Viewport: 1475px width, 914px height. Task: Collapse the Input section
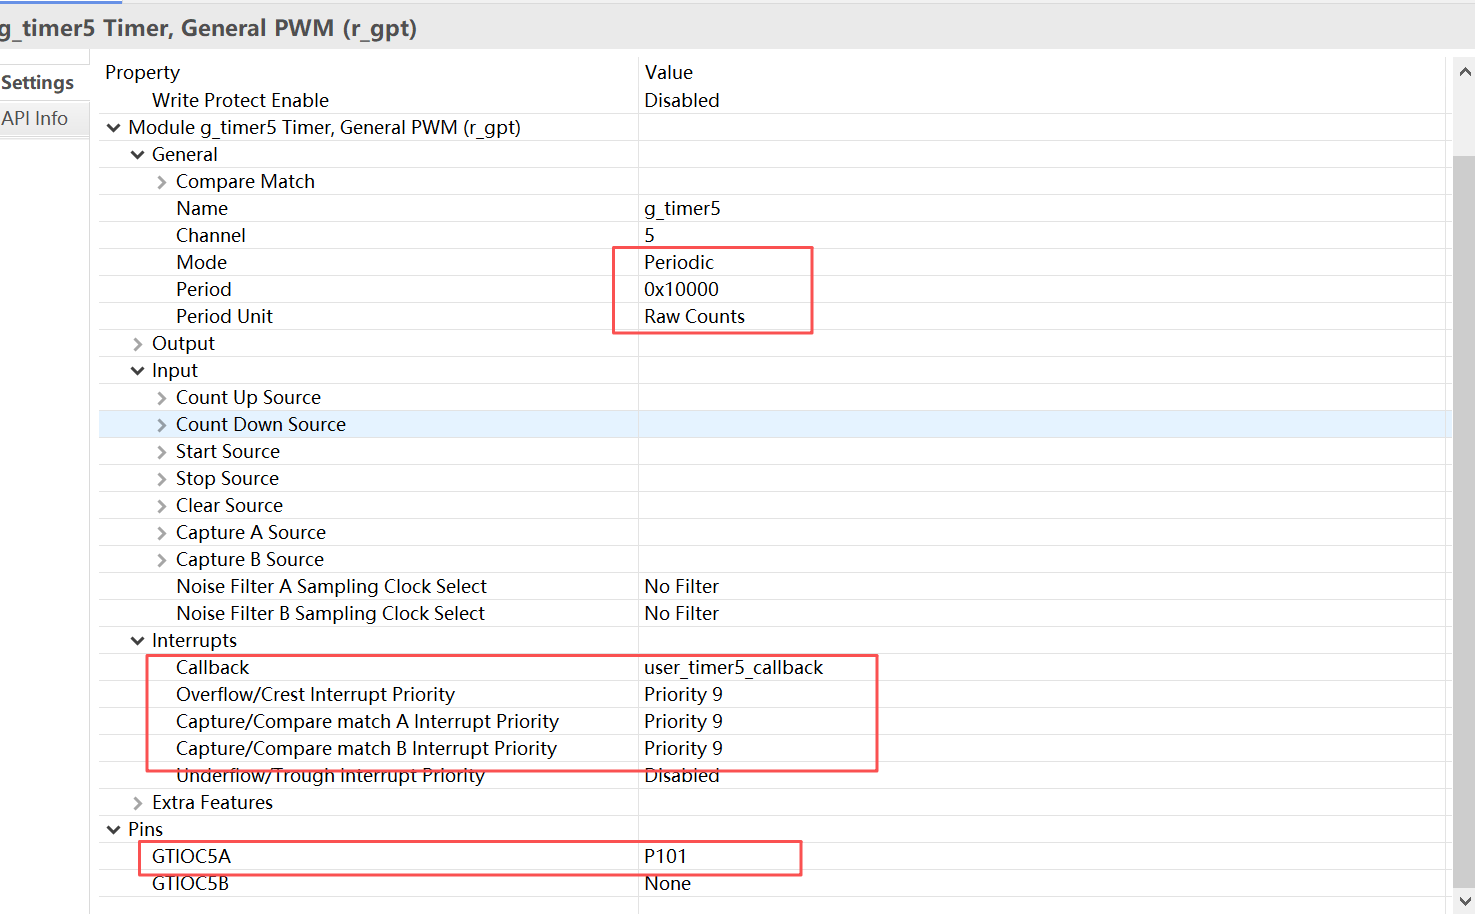pyautogui.click(x=137, y=371)
